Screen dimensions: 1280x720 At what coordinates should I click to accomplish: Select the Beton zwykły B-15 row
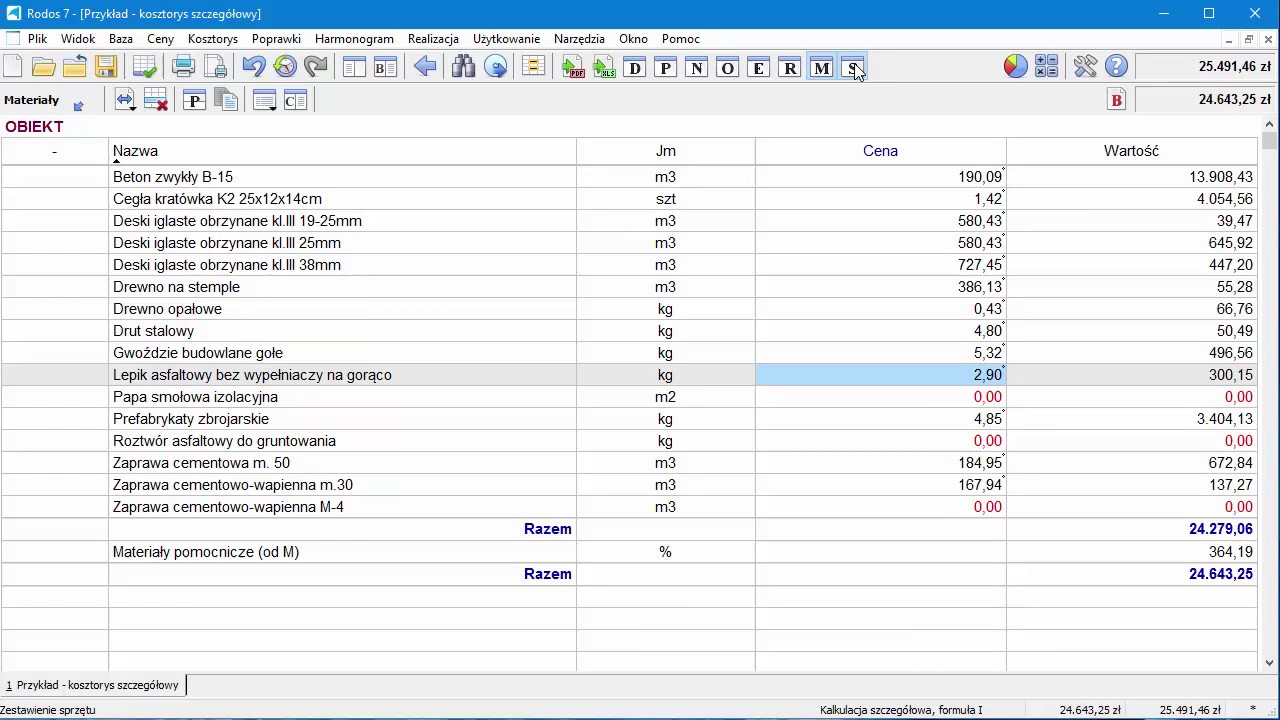629,177
